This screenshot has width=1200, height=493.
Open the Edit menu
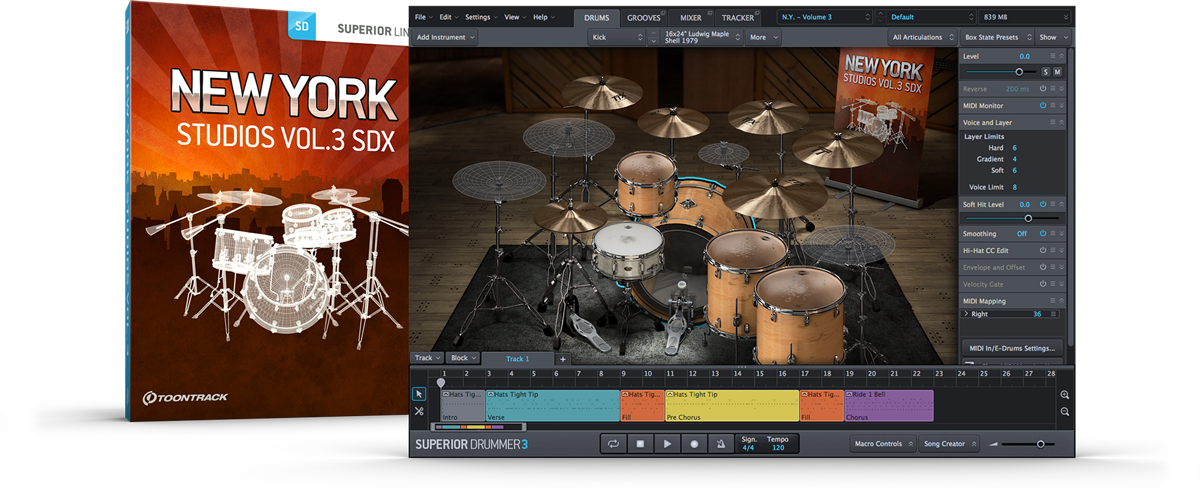447,17
